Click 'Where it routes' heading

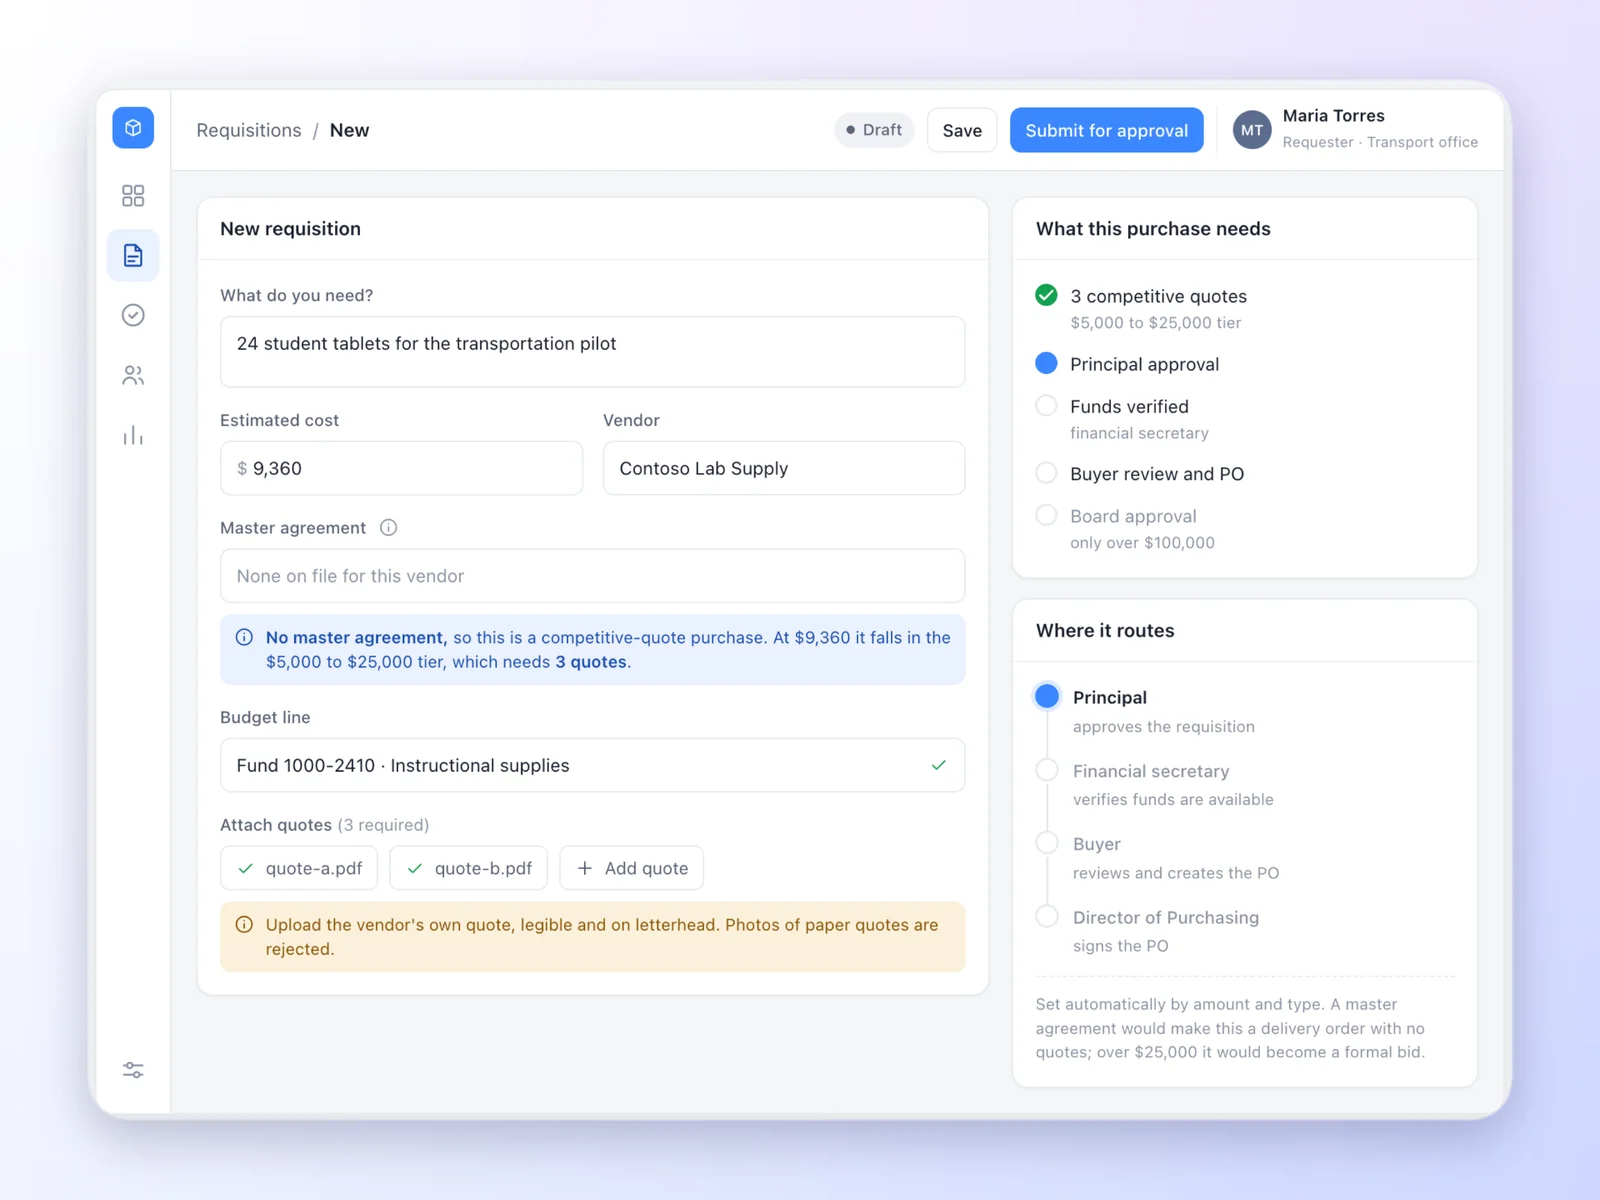click(x=1105, y=631)
